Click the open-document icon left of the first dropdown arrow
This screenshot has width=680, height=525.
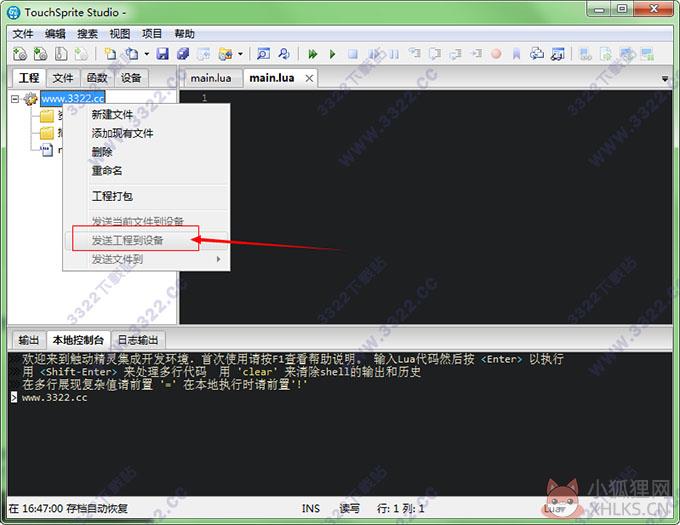coord(131,54)
